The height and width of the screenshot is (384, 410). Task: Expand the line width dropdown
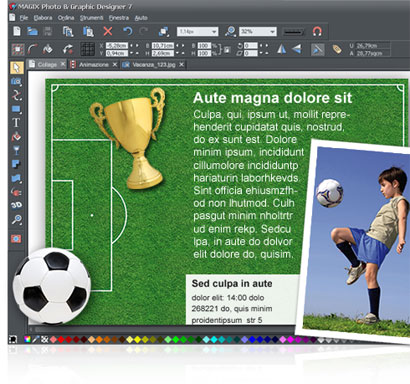click(x=198, y=32)
